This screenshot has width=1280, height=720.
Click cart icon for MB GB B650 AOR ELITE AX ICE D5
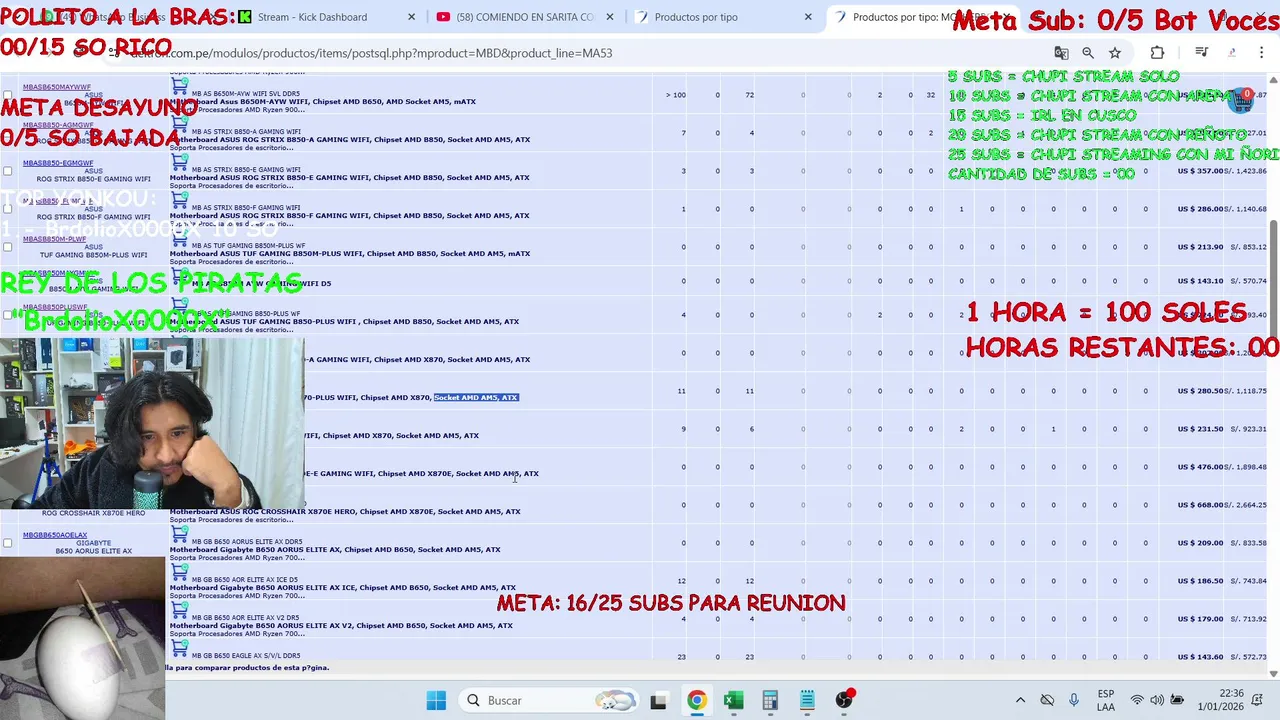[x=179, y=572]
